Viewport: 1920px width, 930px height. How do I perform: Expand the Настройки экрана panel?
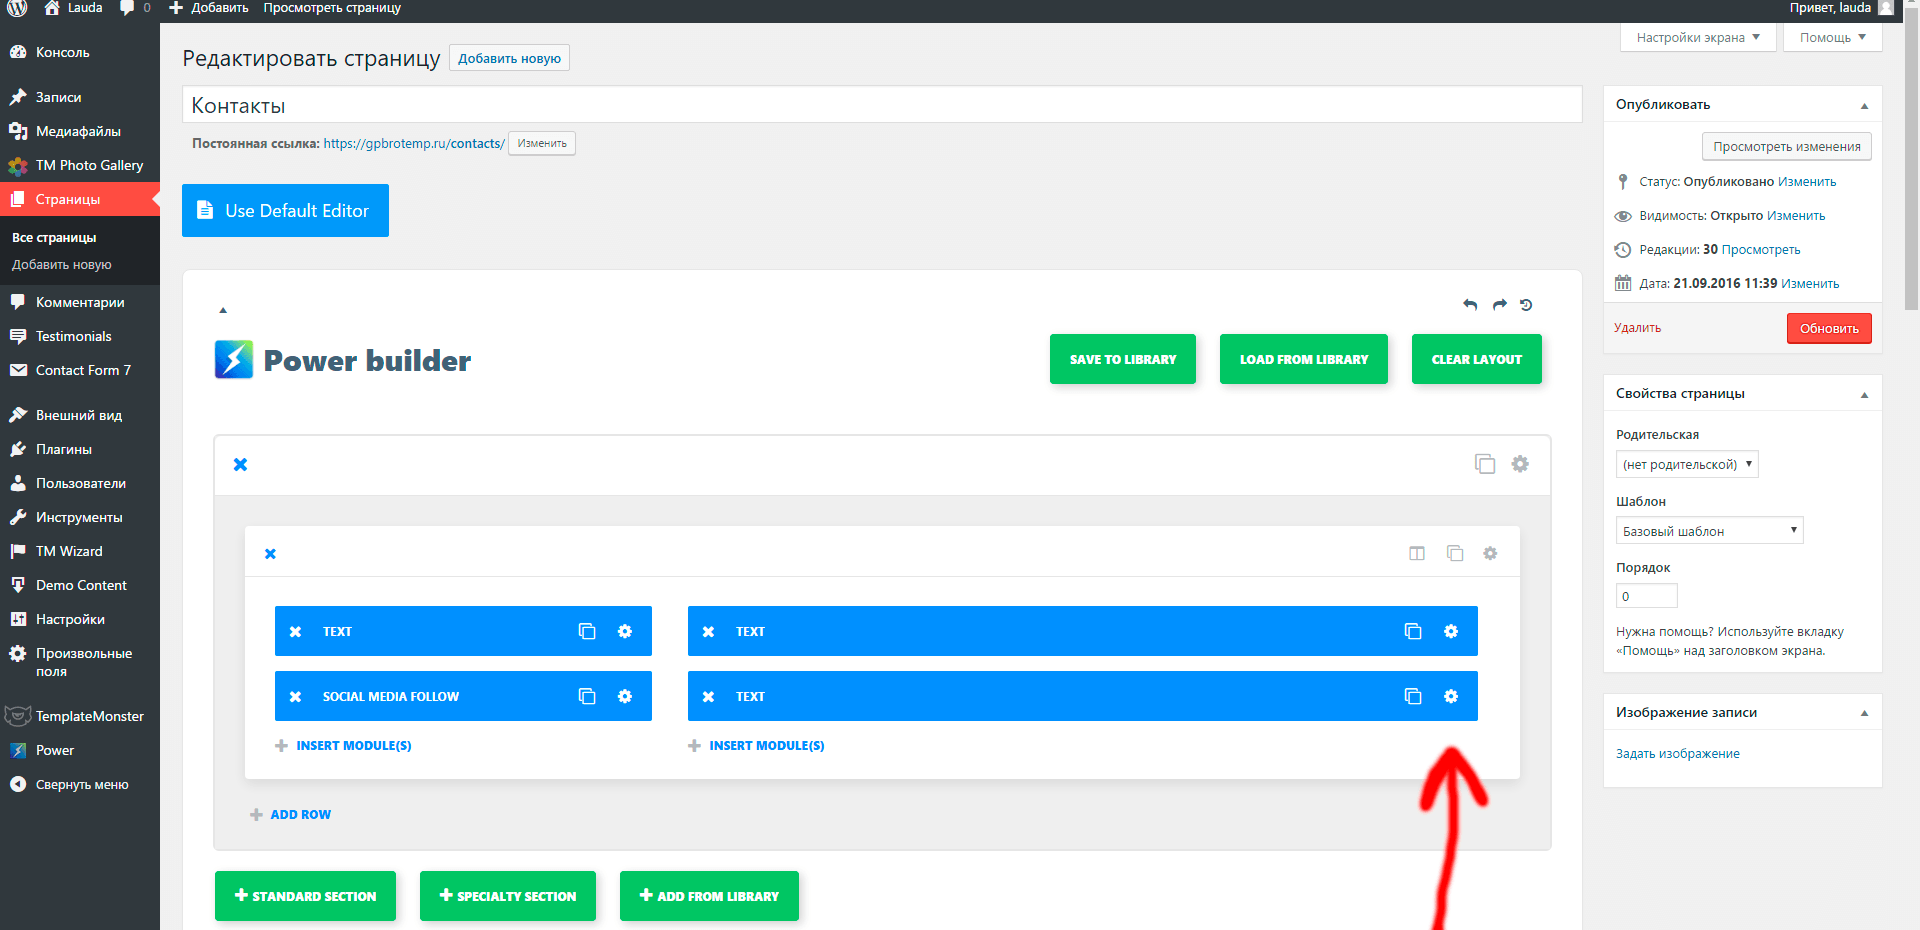pyautogui.click(x=1698, y=37)
